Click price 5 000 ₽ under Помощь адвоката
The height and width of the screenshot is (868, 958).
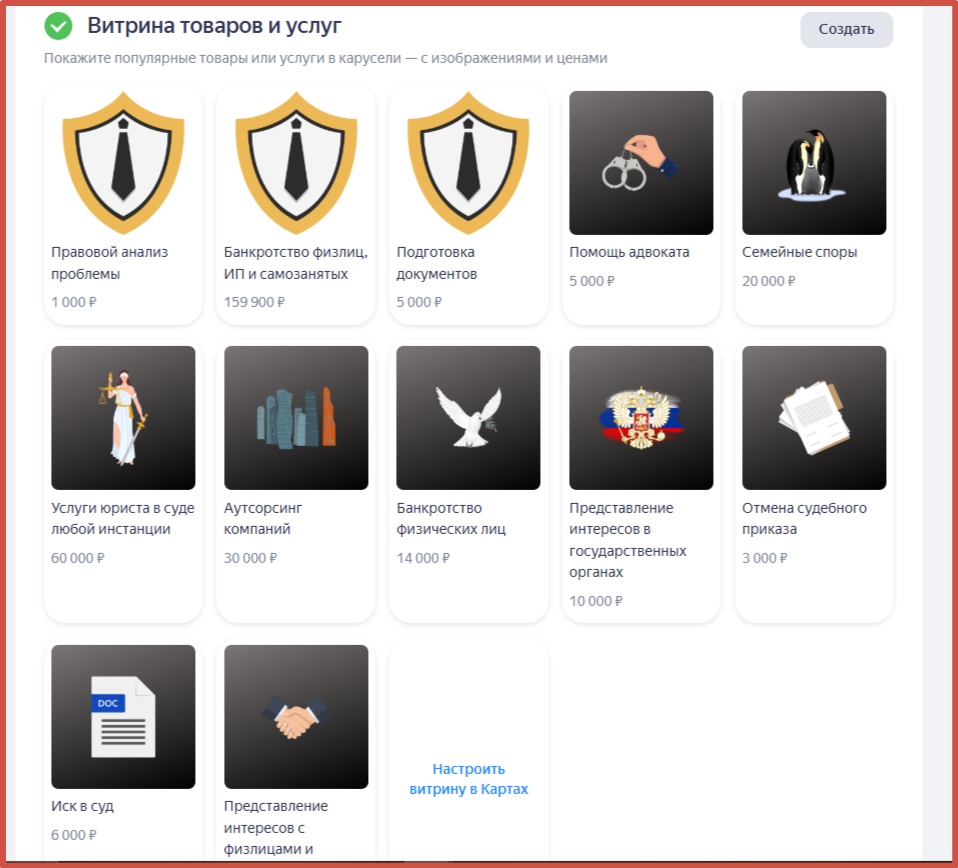592,281
